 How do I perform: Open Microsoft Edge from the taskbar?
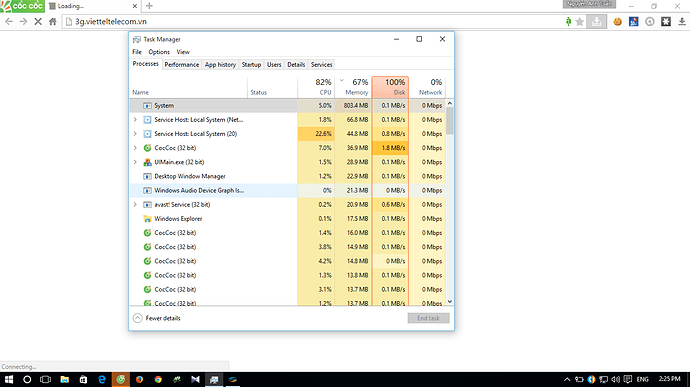pos(102,379)
